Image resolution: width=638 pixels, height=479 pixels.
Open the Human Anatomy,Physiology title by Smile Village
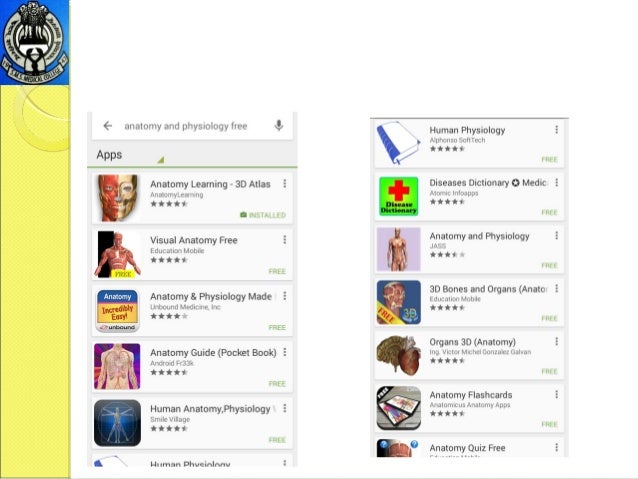click(x=210, y=409)
